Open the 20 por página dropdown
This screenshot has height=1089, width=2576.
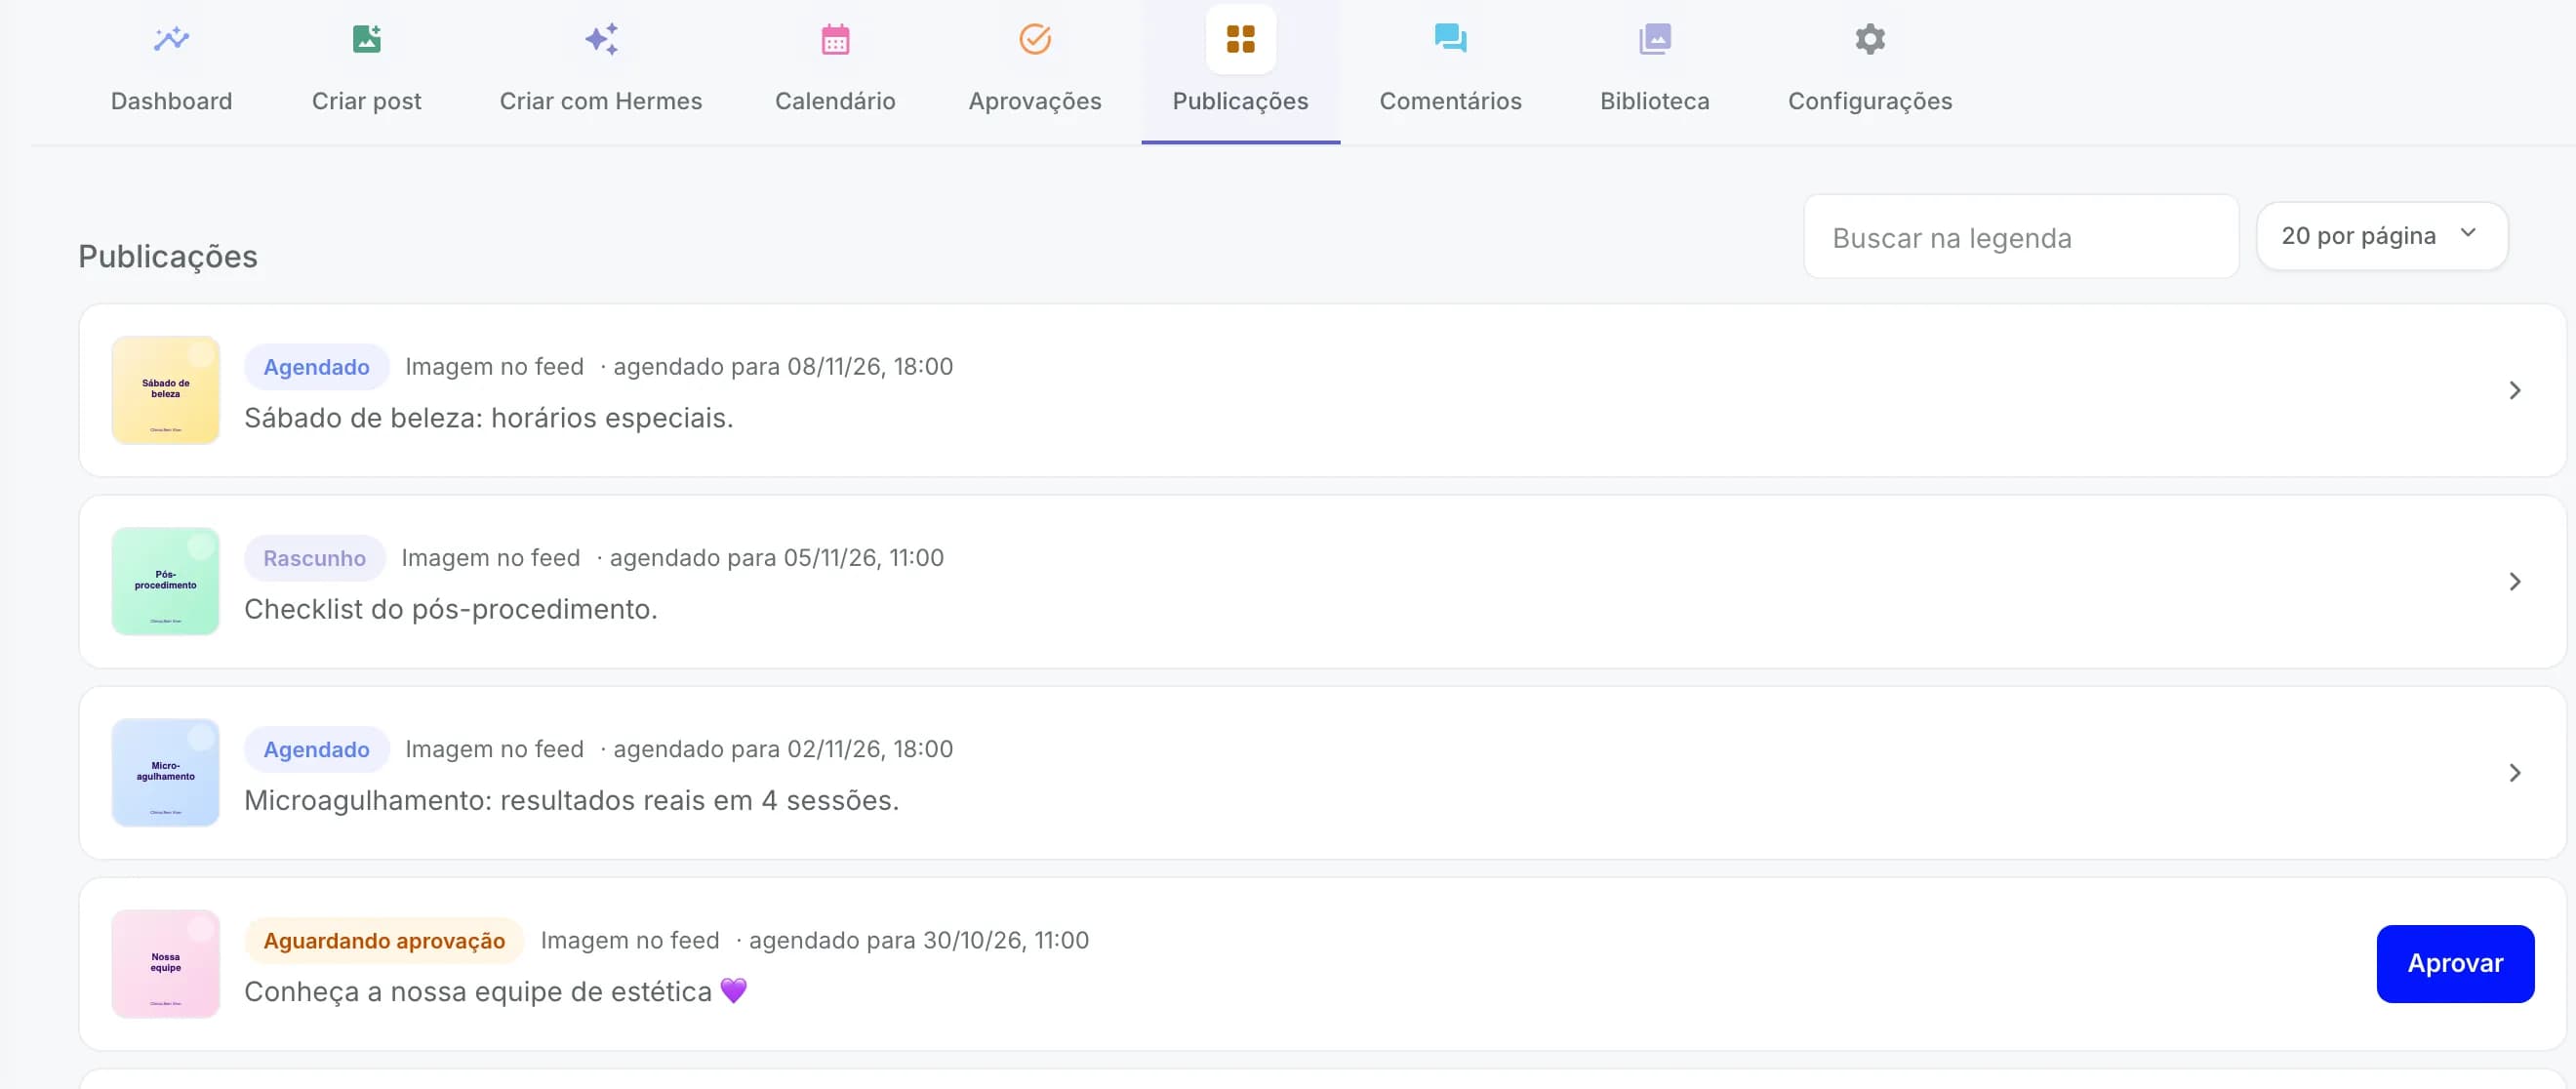(x=2381, y=236)
